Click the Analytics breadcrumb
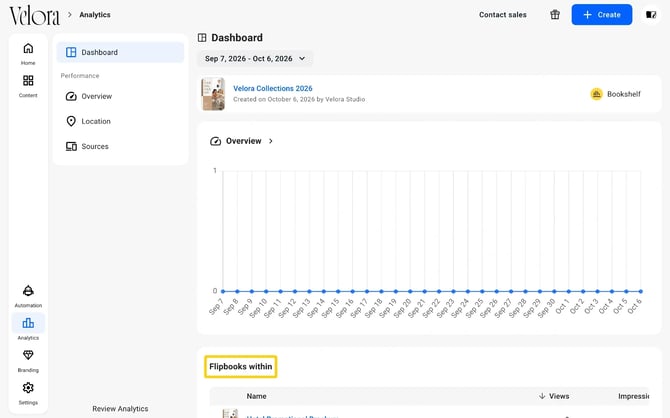 click(95, 15)
